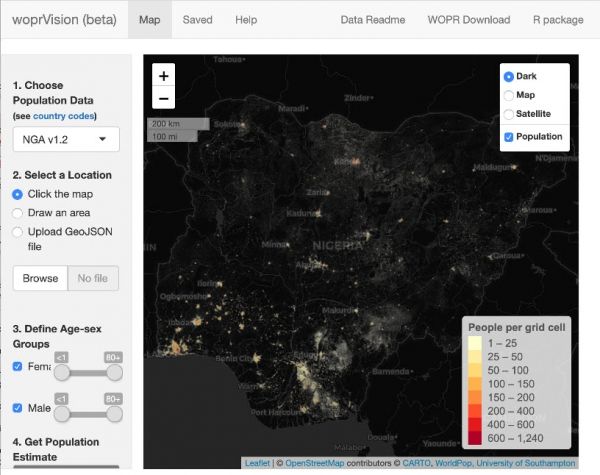Toggle the Female age-sex checkbox
This screenshot has width=600, height=475.
click(17, 367)
